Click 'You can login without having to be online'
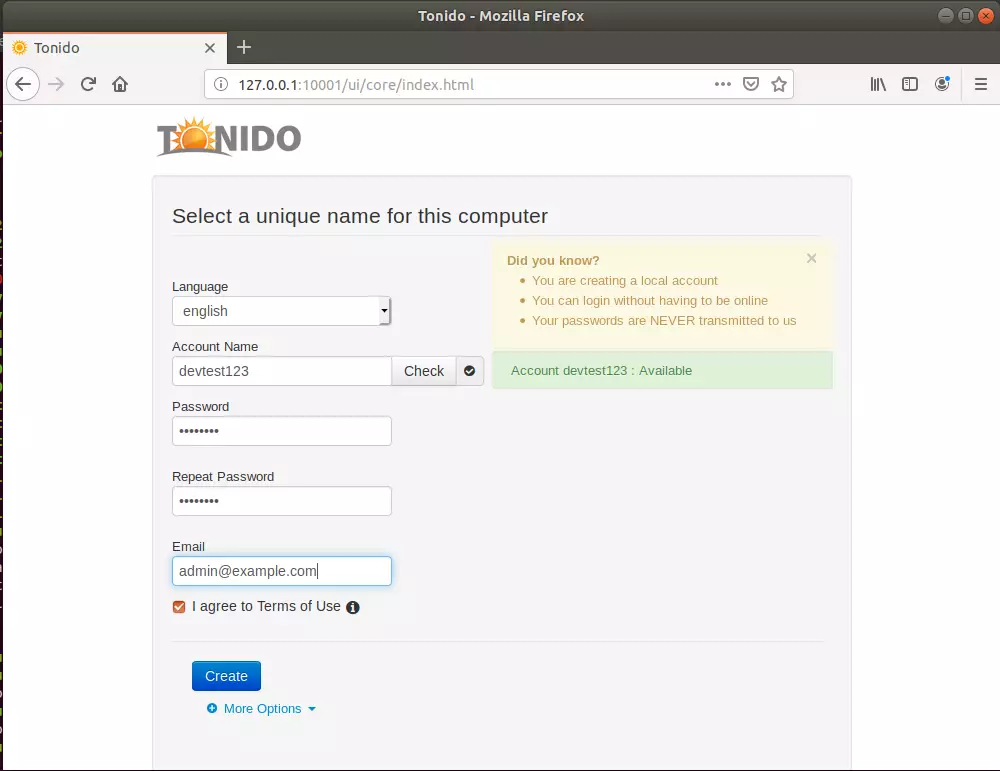 pyautogui.click(x=650, y=300)
